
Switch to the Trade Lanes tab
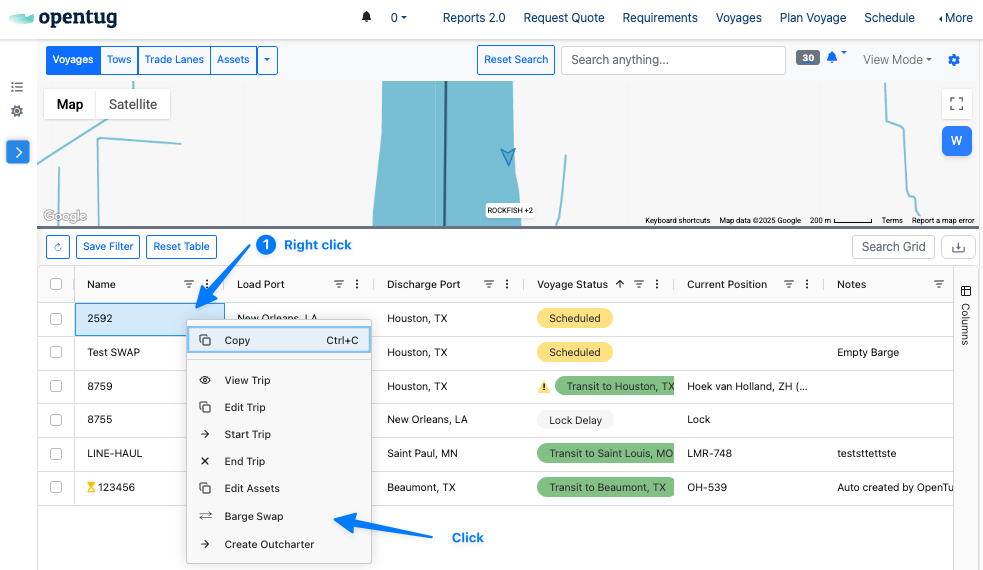click(x=174, y=60)
